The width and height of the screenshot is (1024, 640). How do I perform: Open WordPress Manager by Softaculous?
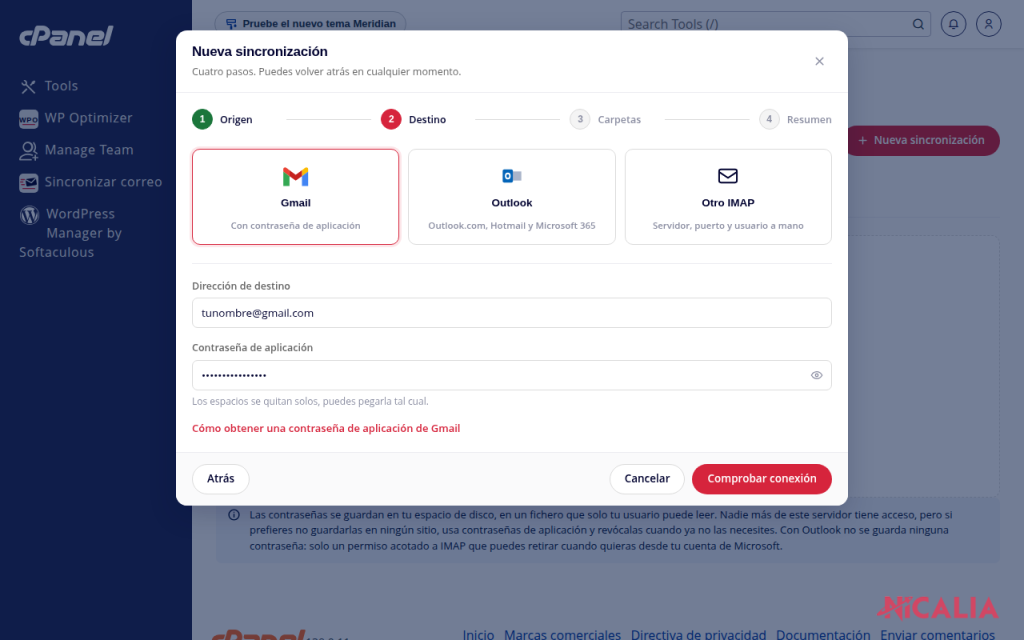click(x=71, y=232)
